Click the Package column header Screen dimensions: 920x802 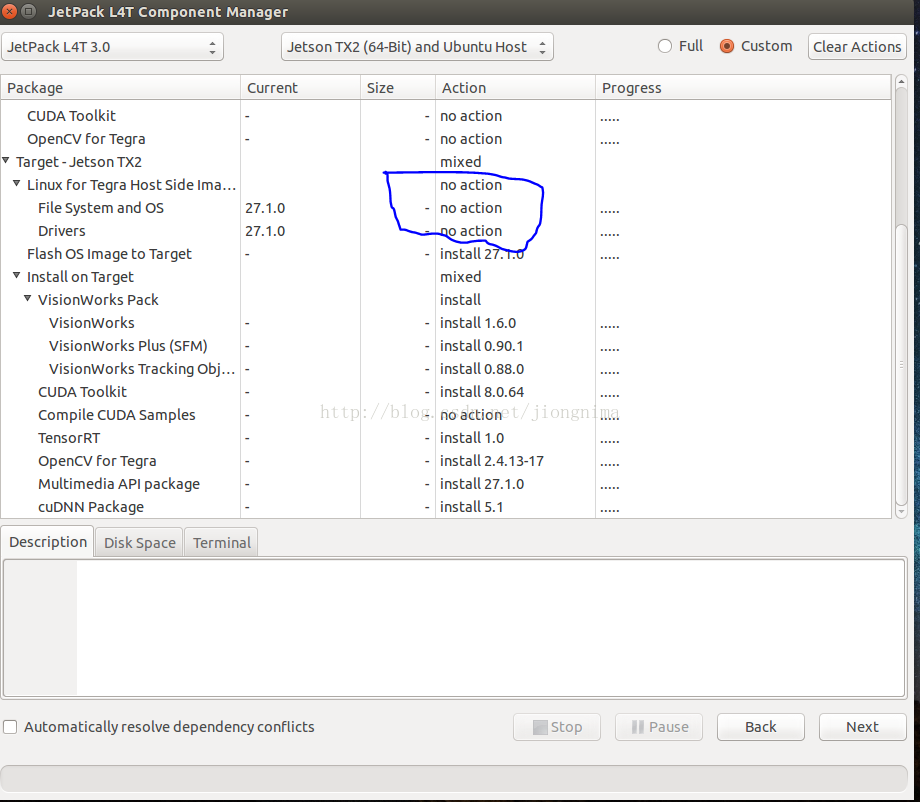(120, 87)
